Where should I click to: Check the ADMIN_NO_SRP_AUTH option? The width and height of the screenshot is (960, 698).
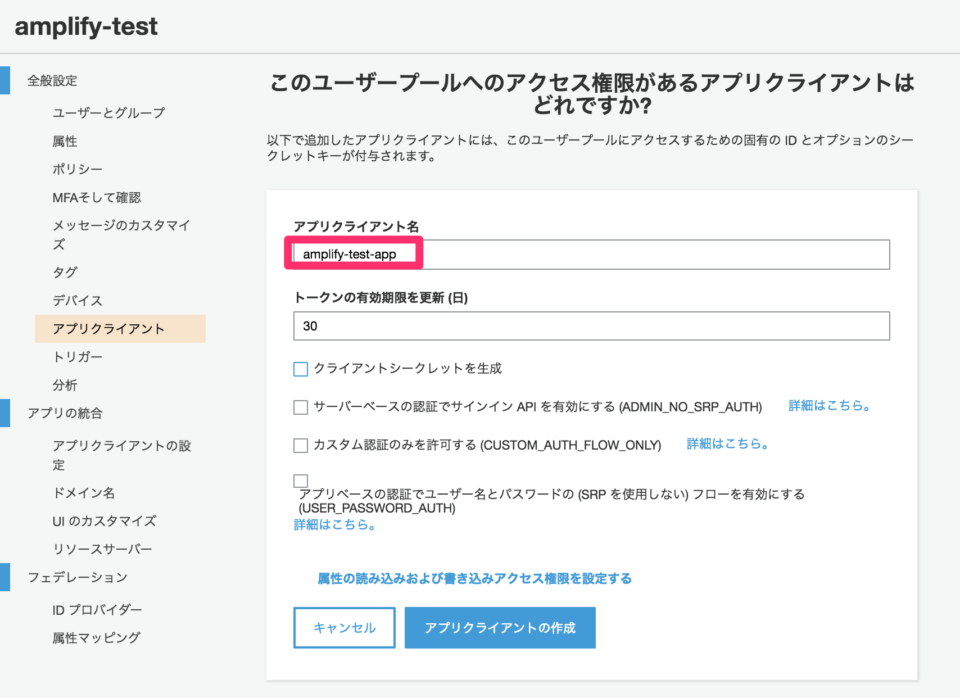[301, 407]
